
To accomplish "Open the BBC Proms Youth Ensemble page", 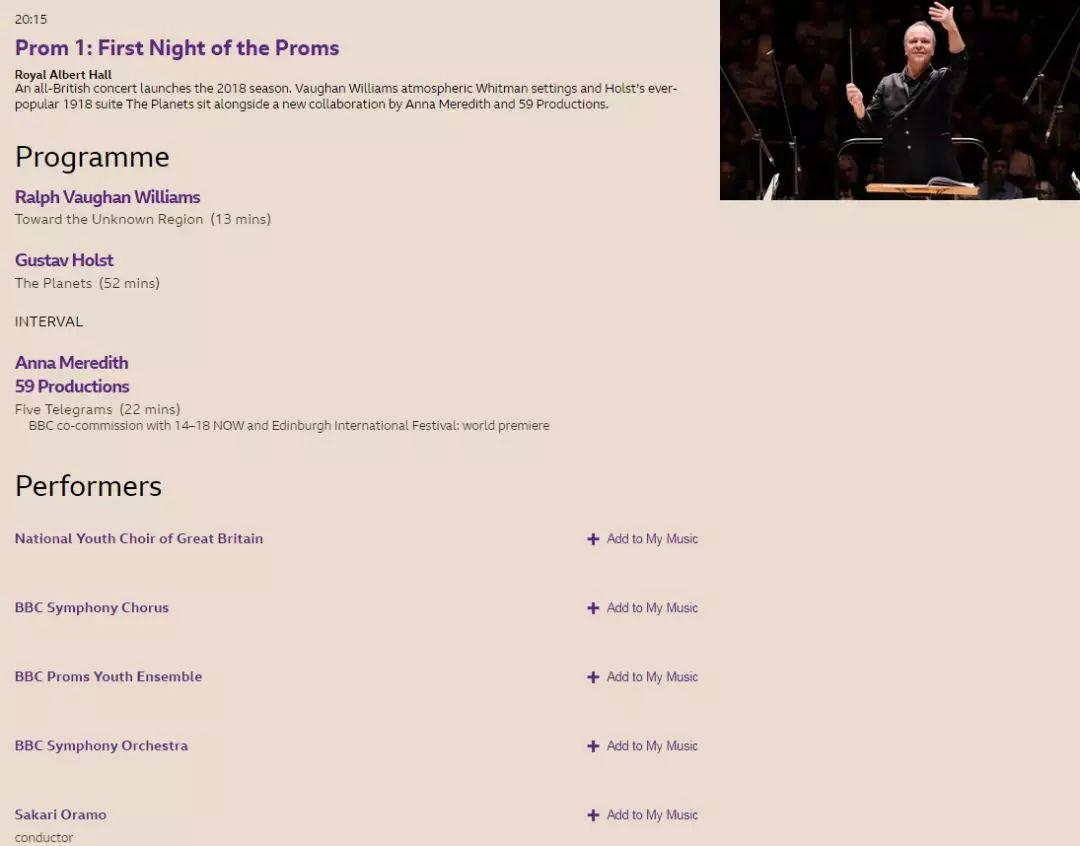I will (x=108, y=676).
